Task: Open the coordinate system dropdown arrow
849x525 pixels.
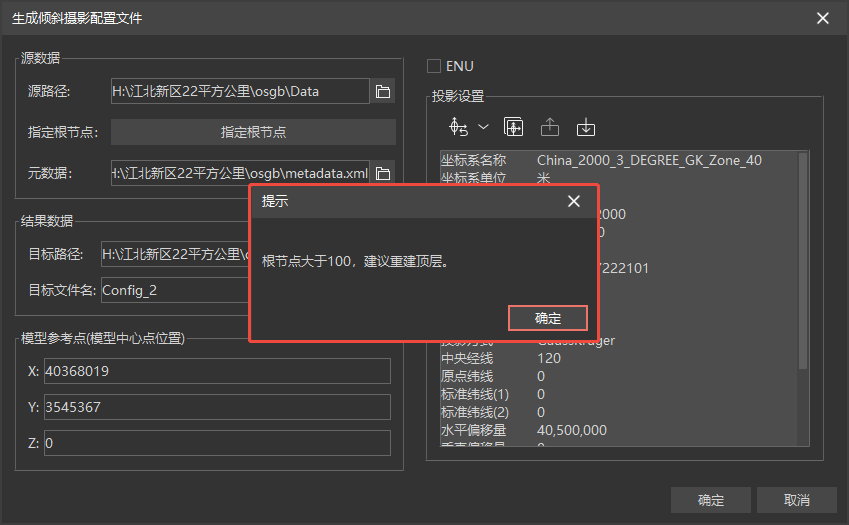Action: coord(484,127)
